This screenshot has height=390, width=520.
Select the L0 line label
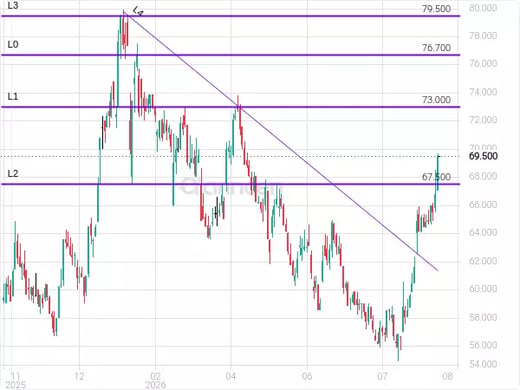tap(13, 45)
